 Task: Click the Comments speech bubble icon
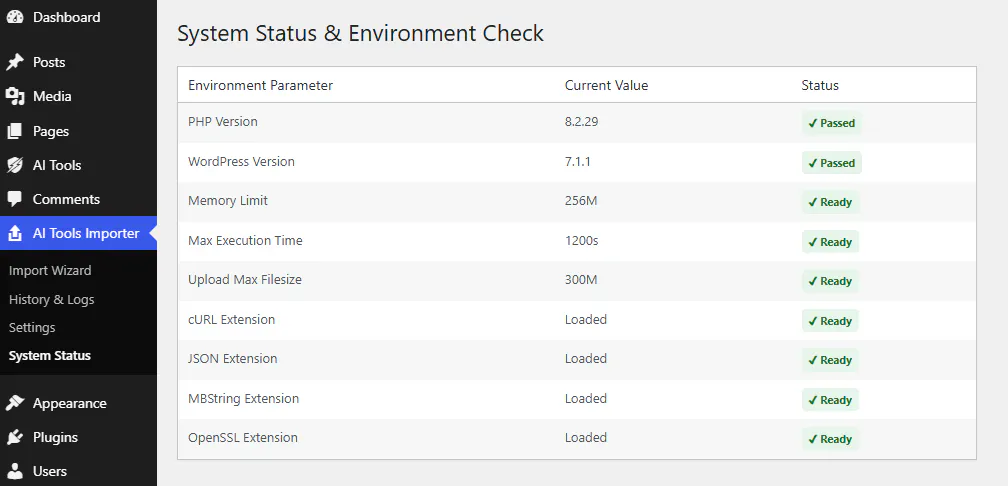[x=15, y=199]
